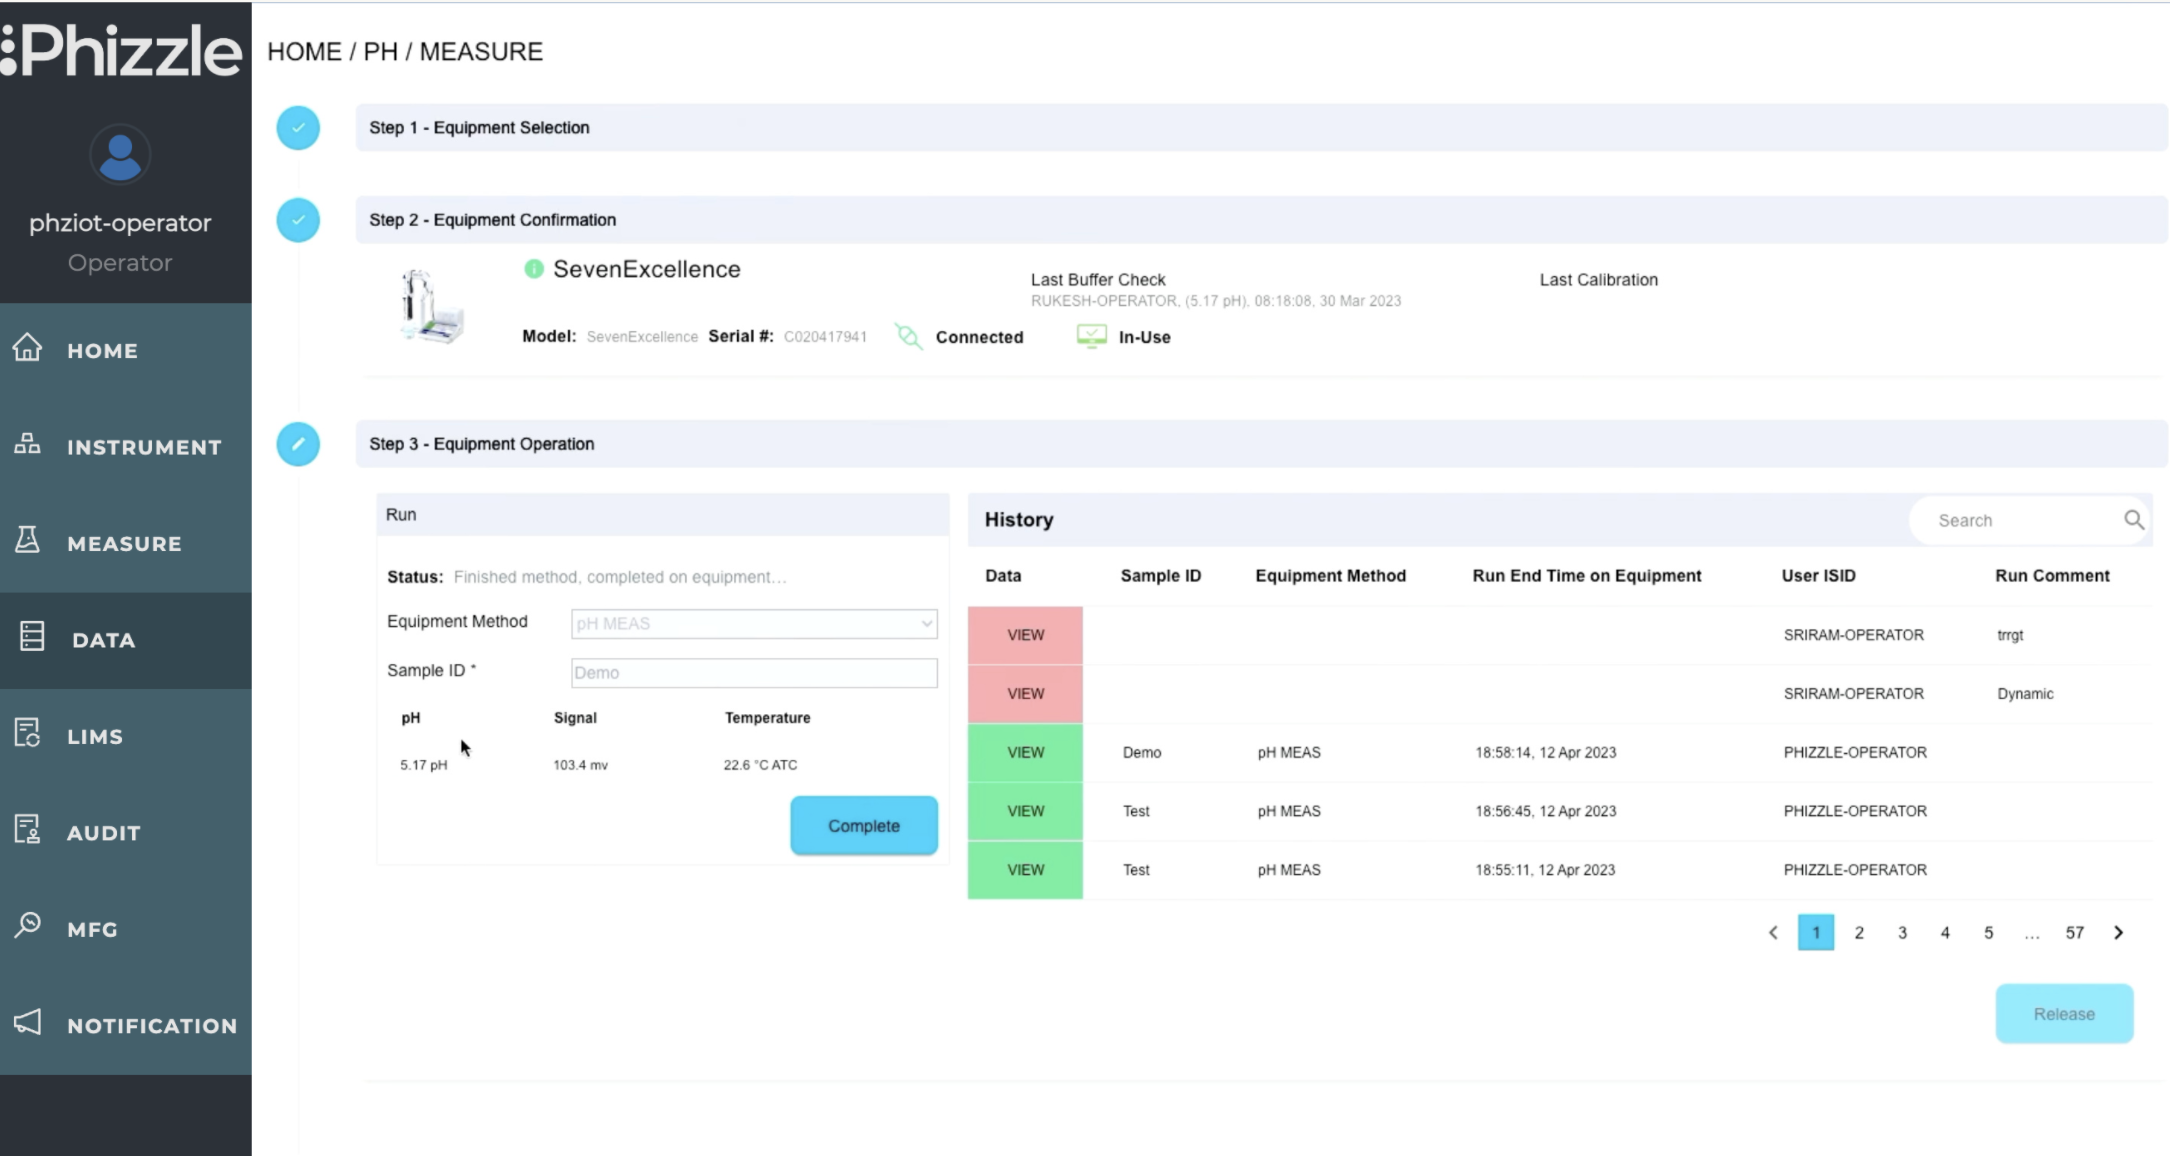Open the Notification megaphone icon
Screen dimensions: 2170x1156
27,1022
